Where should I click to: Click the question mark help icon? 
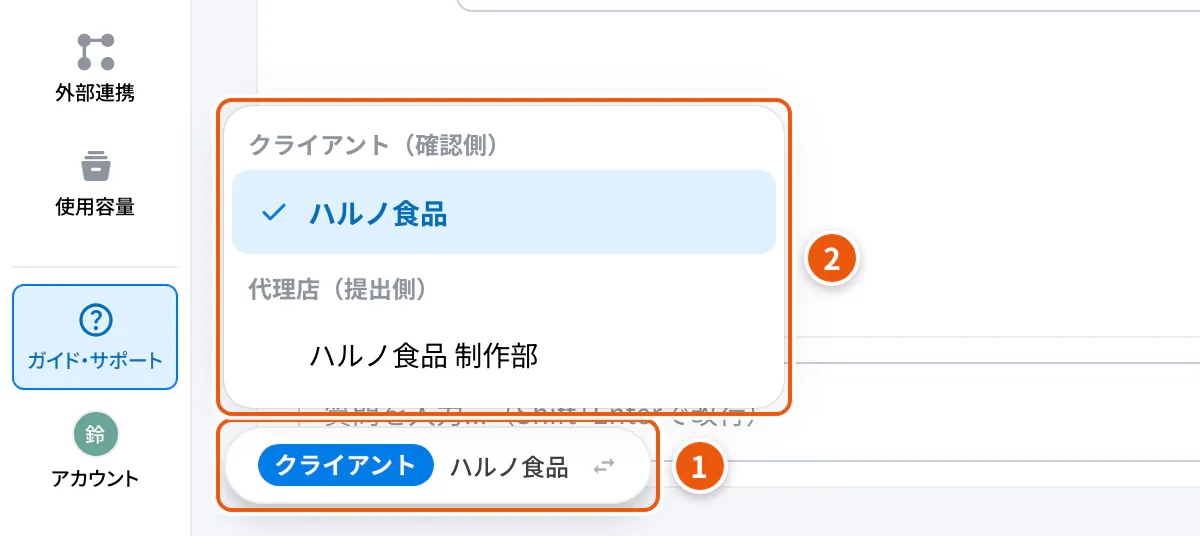(95, 320)
